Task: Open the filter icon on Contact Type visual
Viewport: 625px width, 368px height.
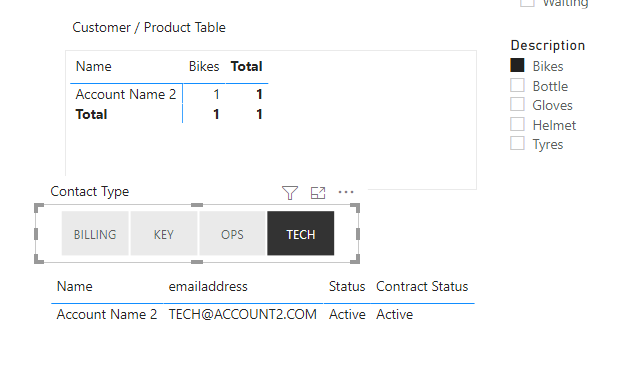Action: pyautogui.click(x=290, y=193)
